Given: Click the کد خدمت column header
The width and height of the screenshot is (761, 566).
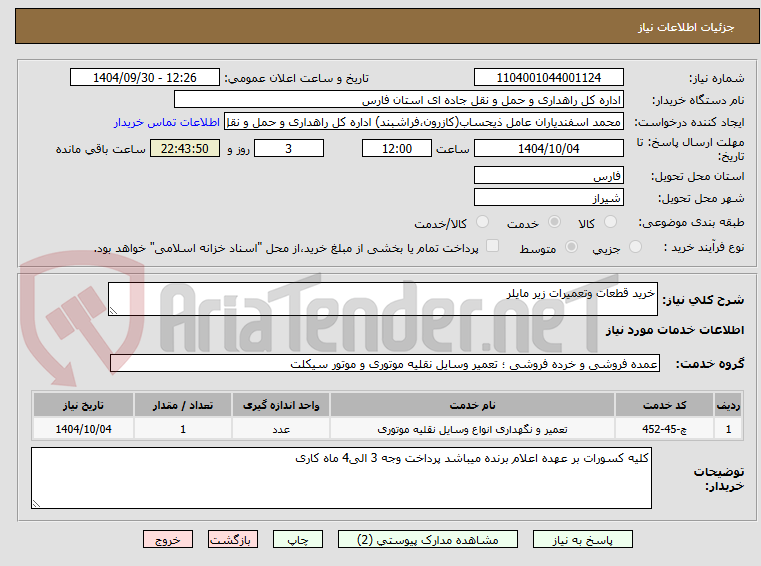Looking at the screenshot, I should pos(664,405).
